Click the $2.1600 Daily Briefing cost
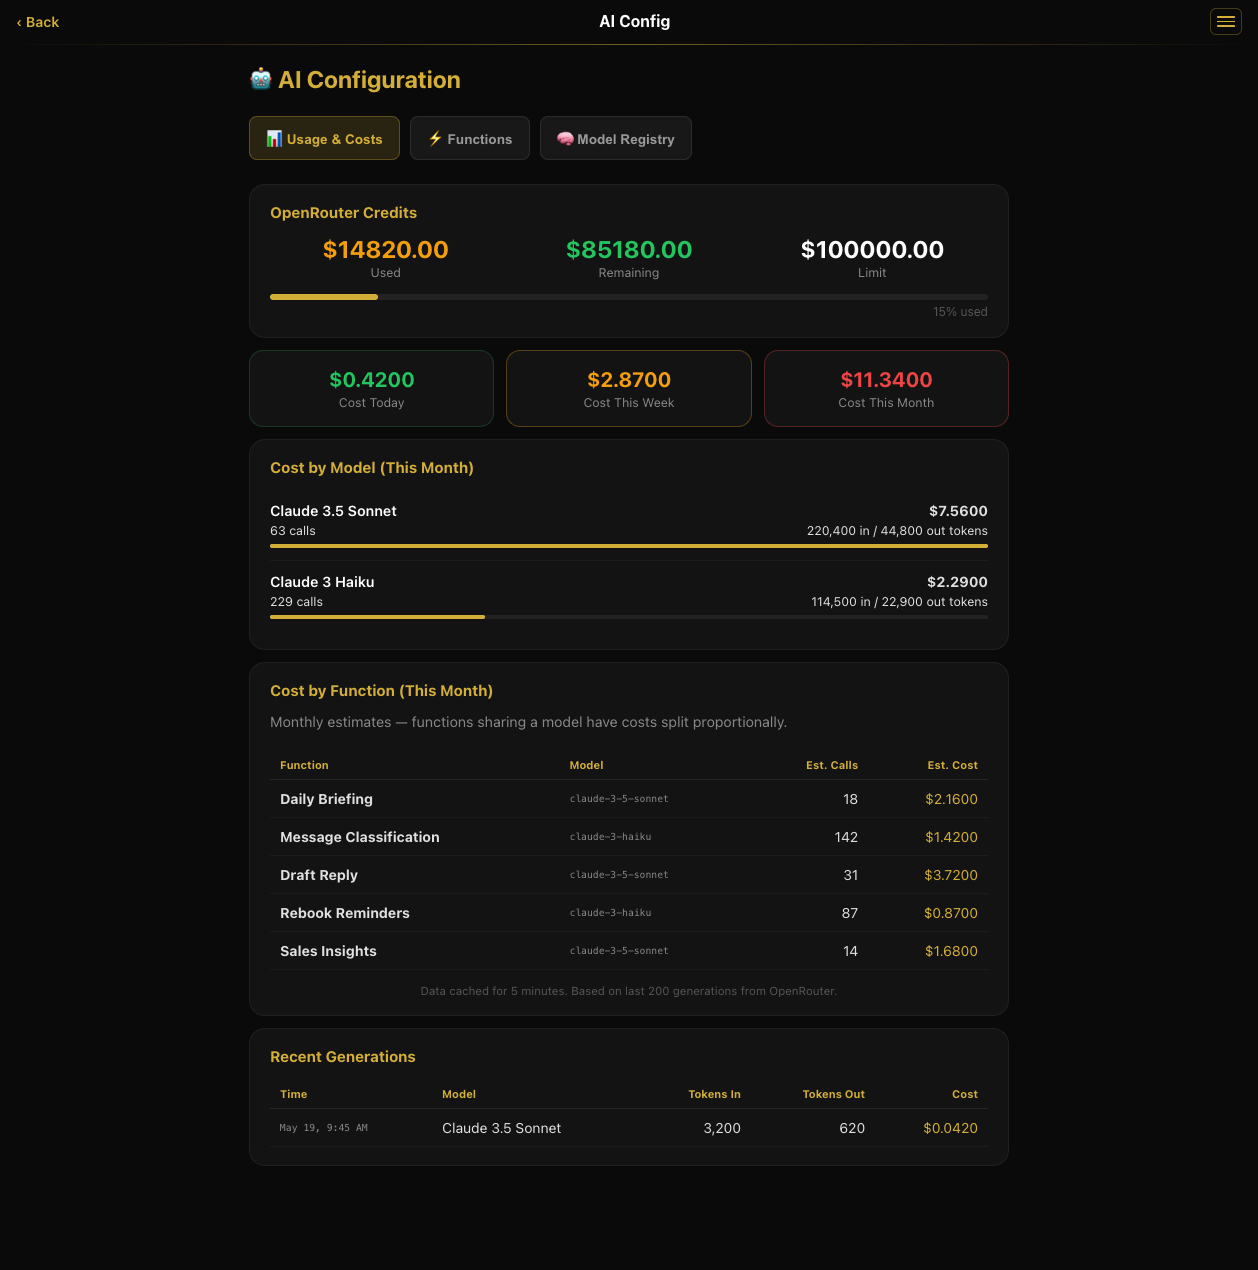The width and height of the screenshot is (1258, 1270). [x=951, y=799]
